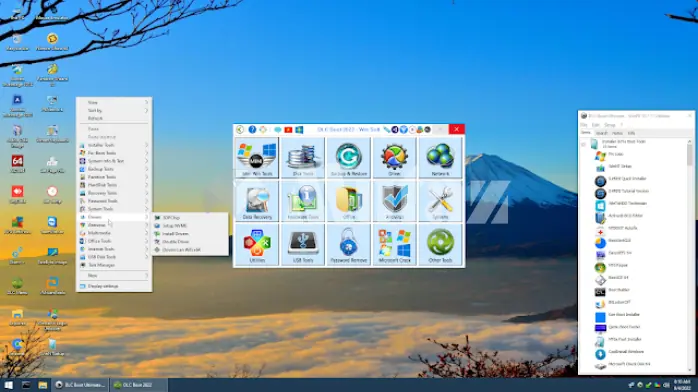Open Multimedia in context menu

click(114, 233)
